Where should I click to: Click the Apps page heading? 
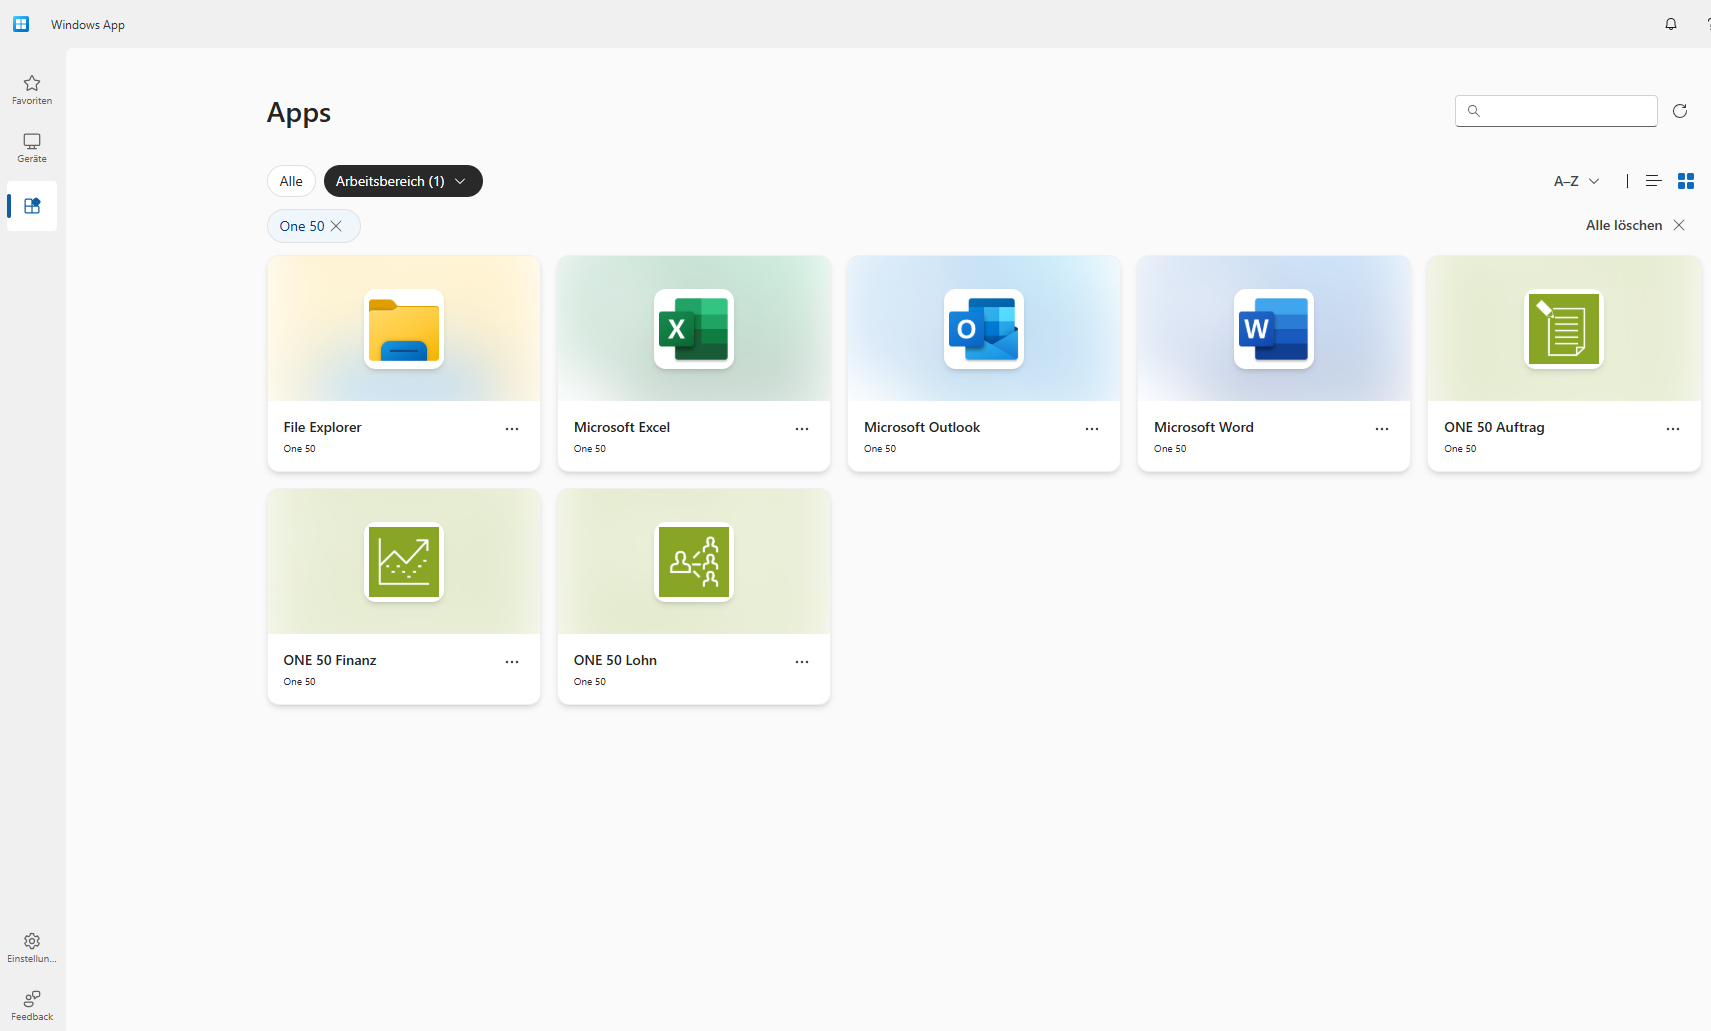point(299,113)
